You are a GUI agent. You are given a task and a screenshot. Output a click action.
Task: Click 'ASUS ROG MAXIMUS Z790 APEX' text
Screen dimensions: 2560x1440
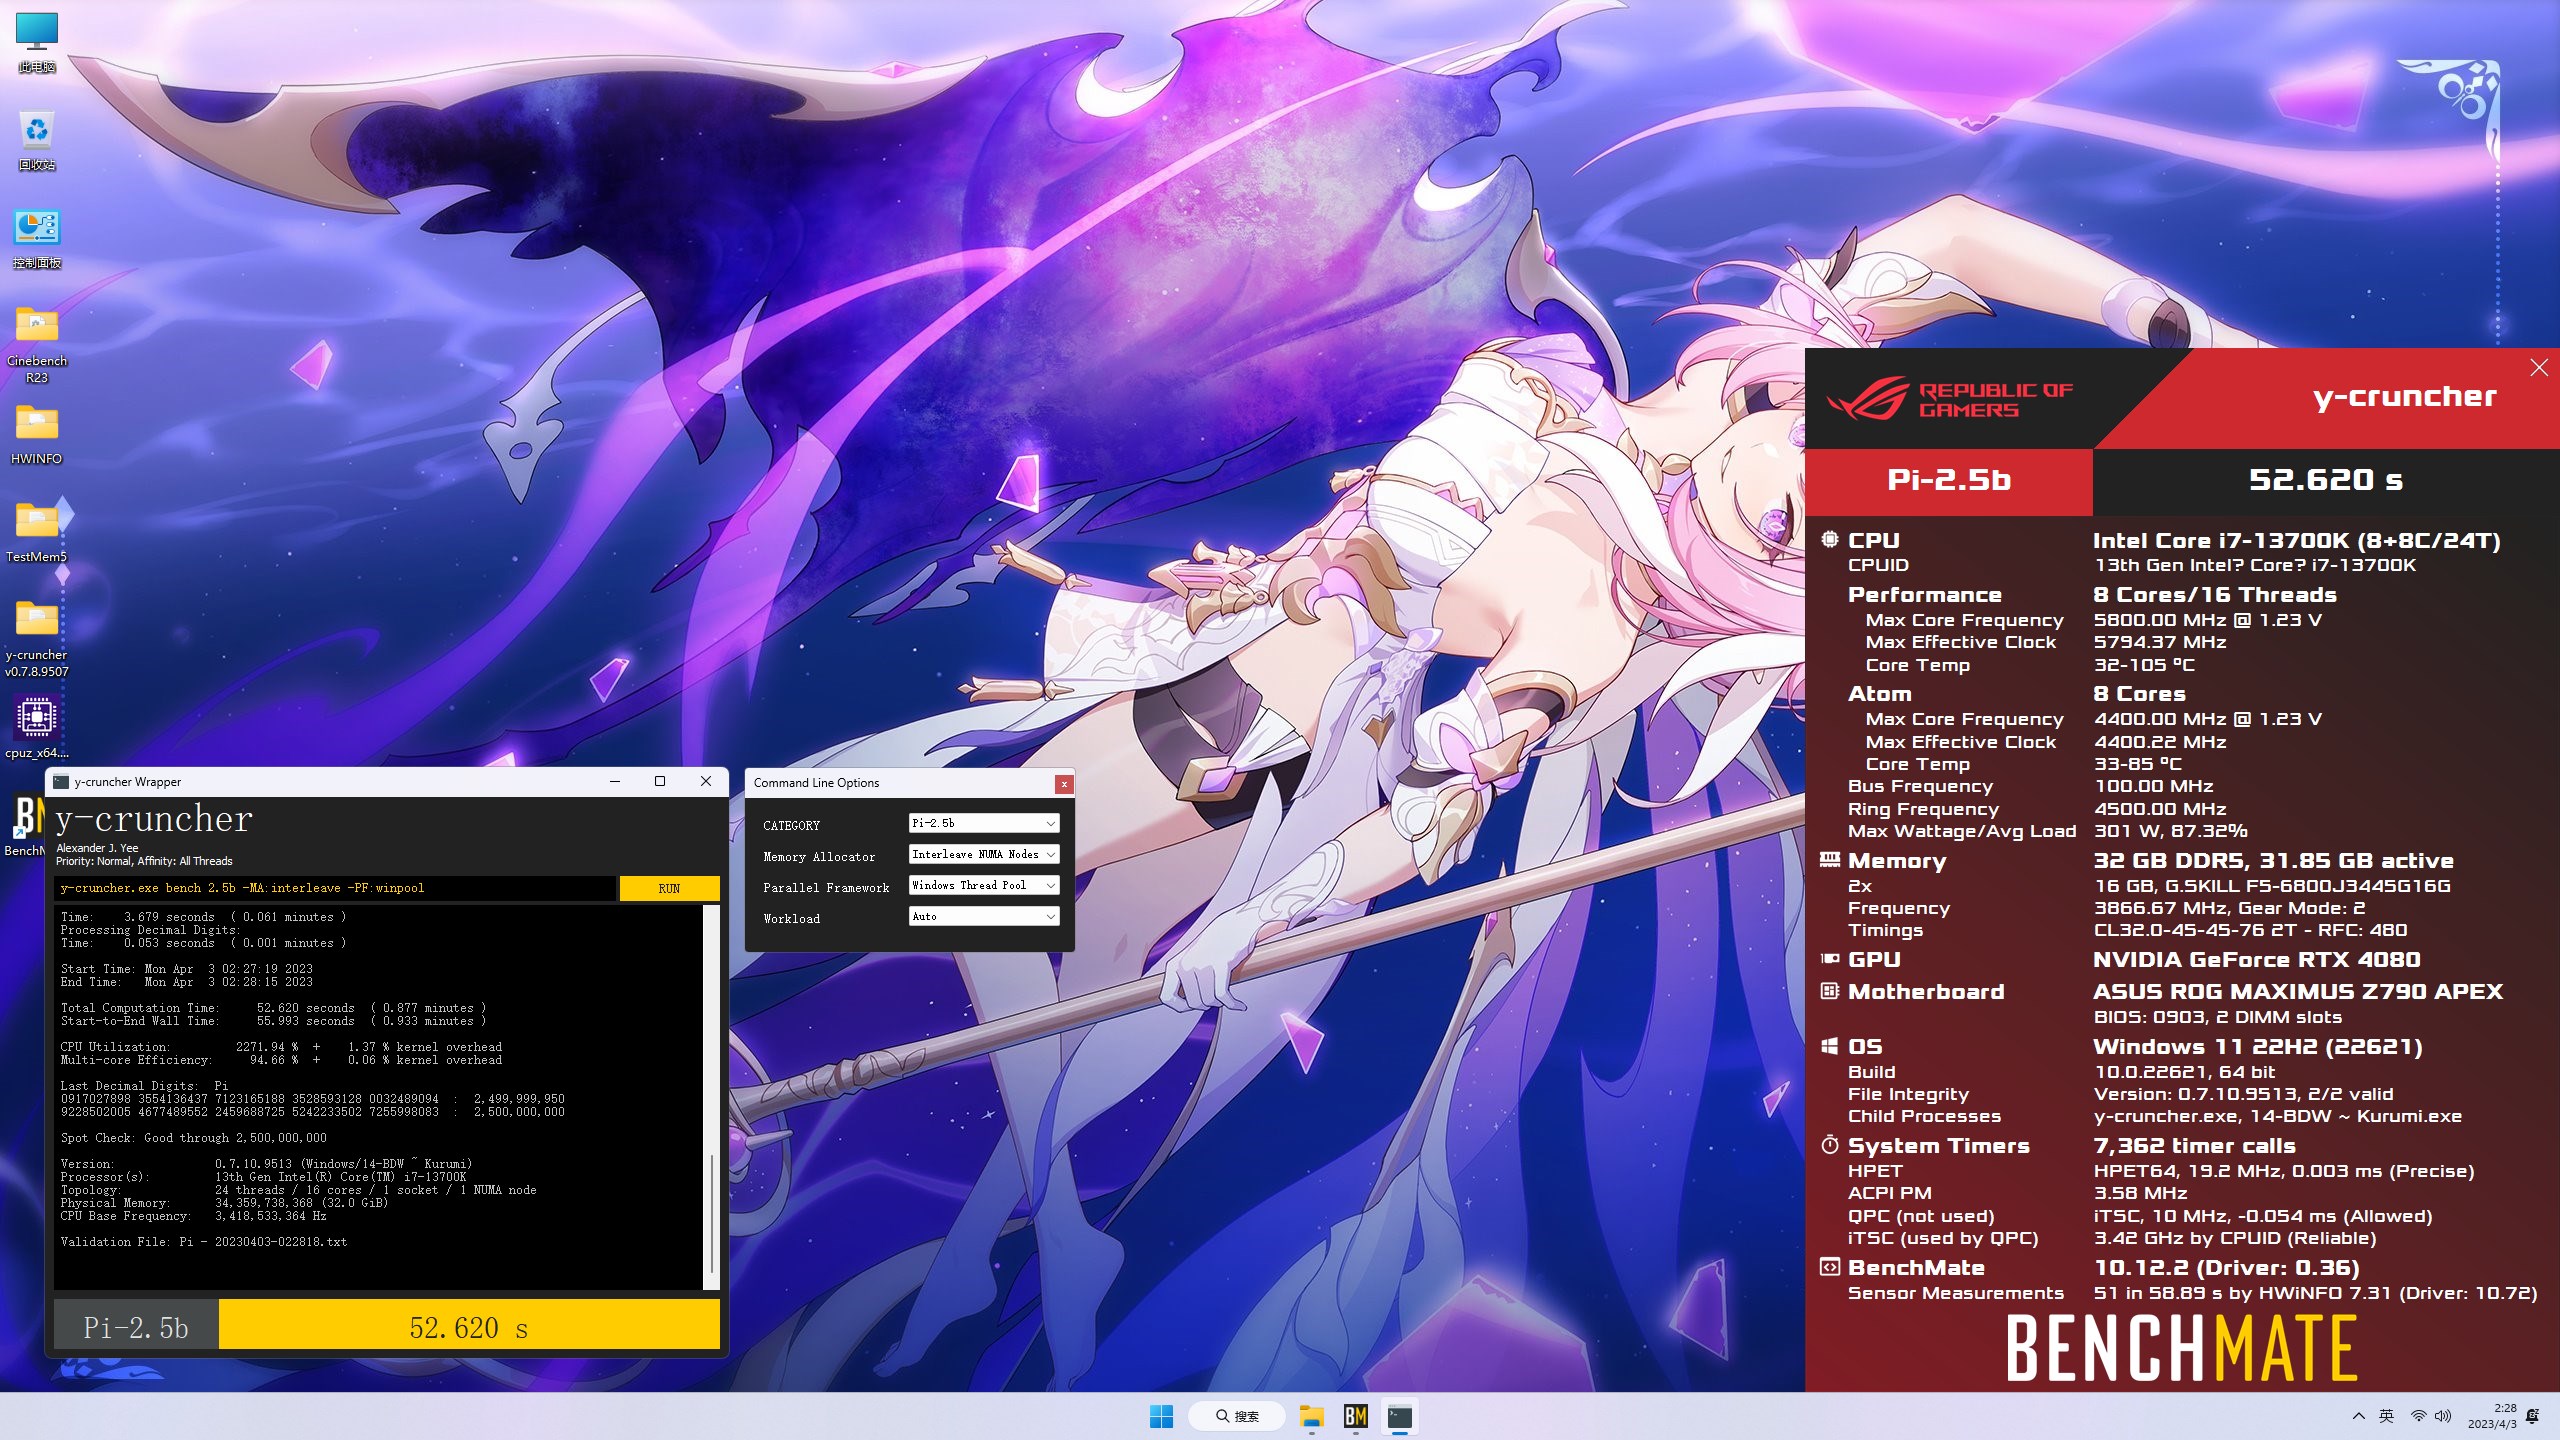[2297, 992]
